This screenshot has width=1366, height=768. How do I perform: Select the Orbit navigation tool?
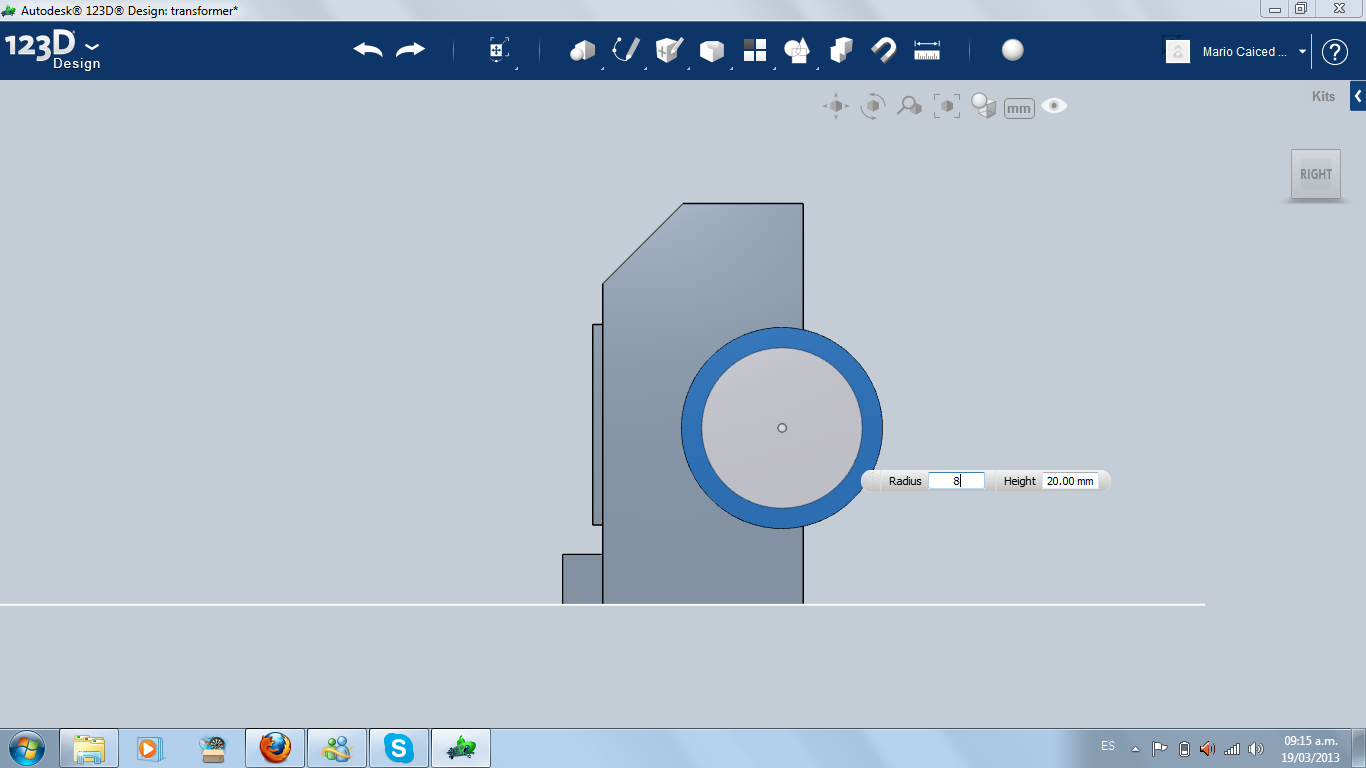coord(873,106)
